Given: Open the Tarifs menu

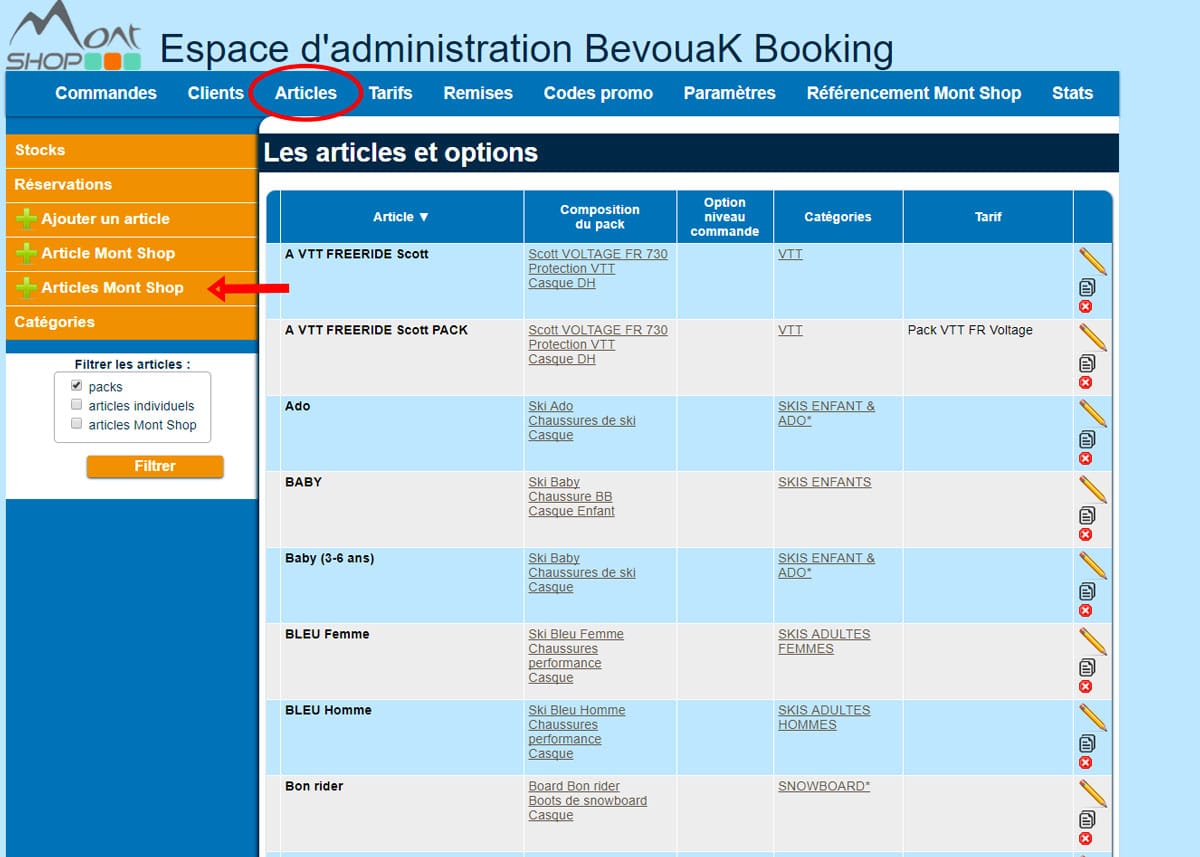Looking at the screenshot, I should (390, 93).
